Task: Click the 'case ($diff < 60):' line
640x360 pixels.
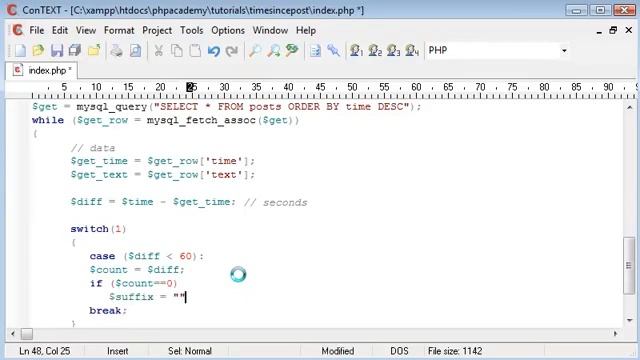Action: coord(147,256)
